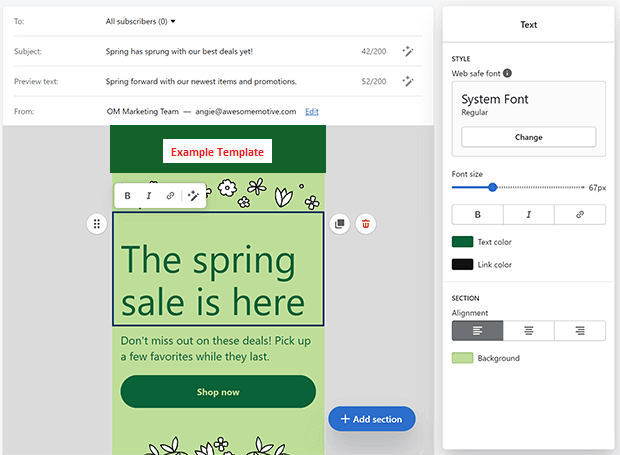Click the OM Marketing Team sender name

142,111
